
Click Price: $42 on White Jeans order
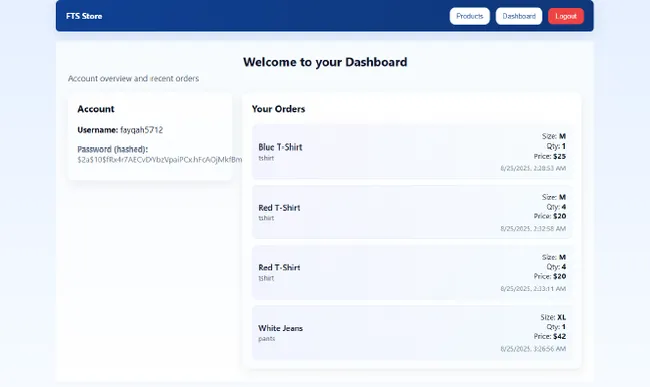pyautogui.click(x=550, y=336)
